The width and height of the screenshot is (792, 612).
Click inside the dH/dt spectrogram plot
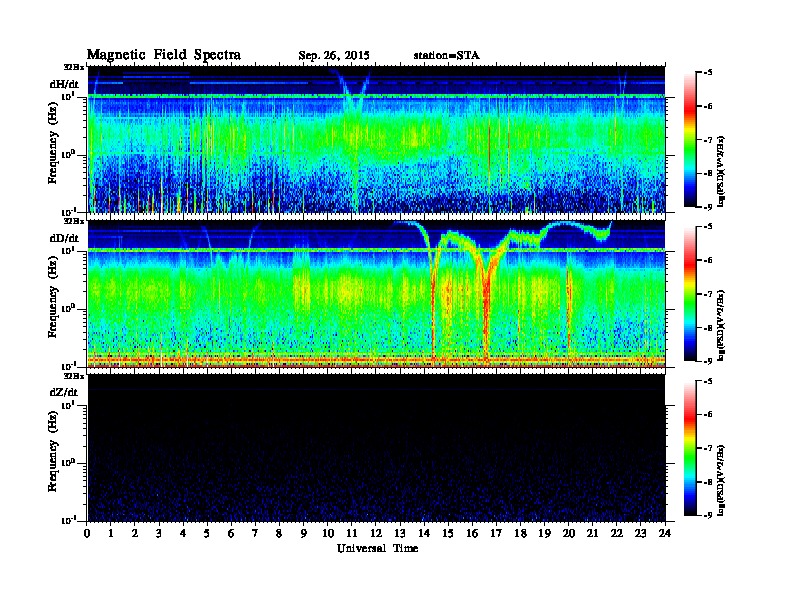376,139
